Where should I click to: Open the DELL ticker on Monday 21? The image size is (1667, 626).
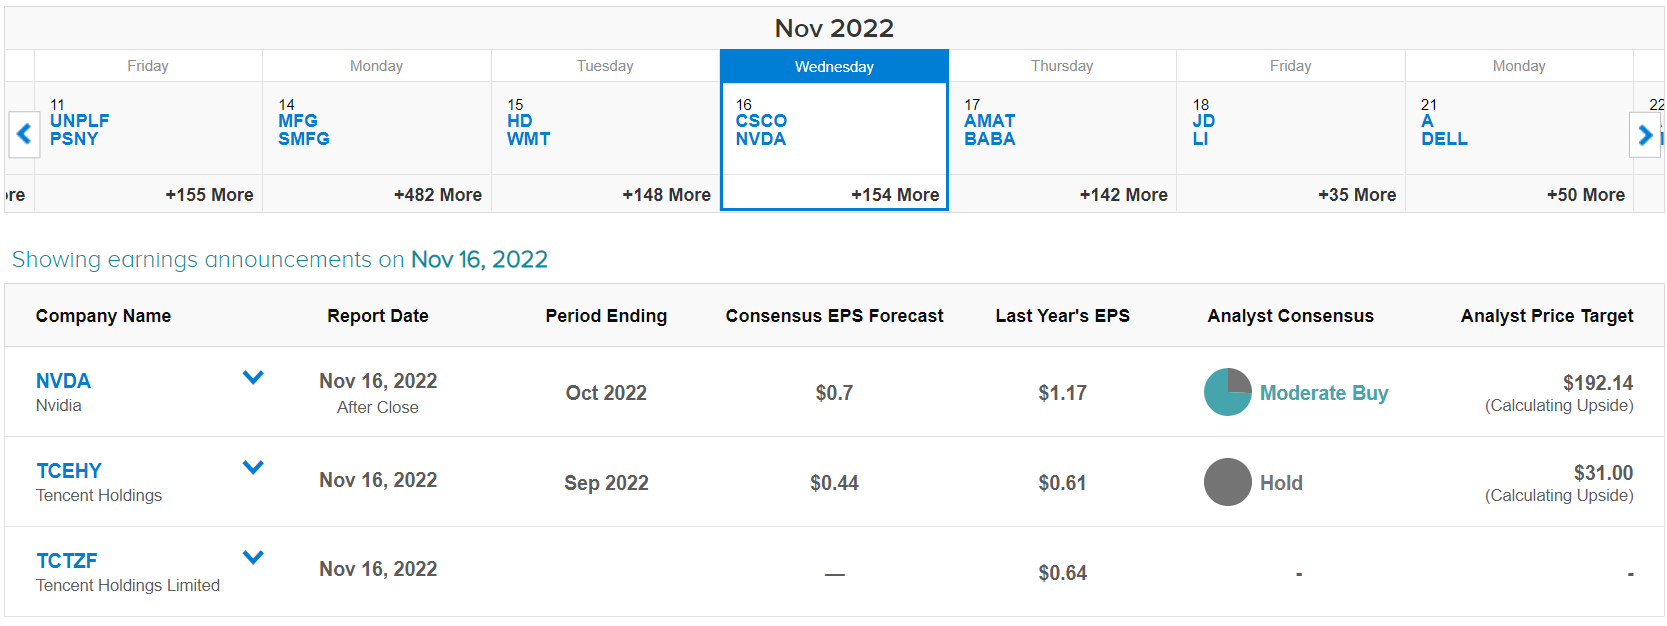coord(1444,139)
